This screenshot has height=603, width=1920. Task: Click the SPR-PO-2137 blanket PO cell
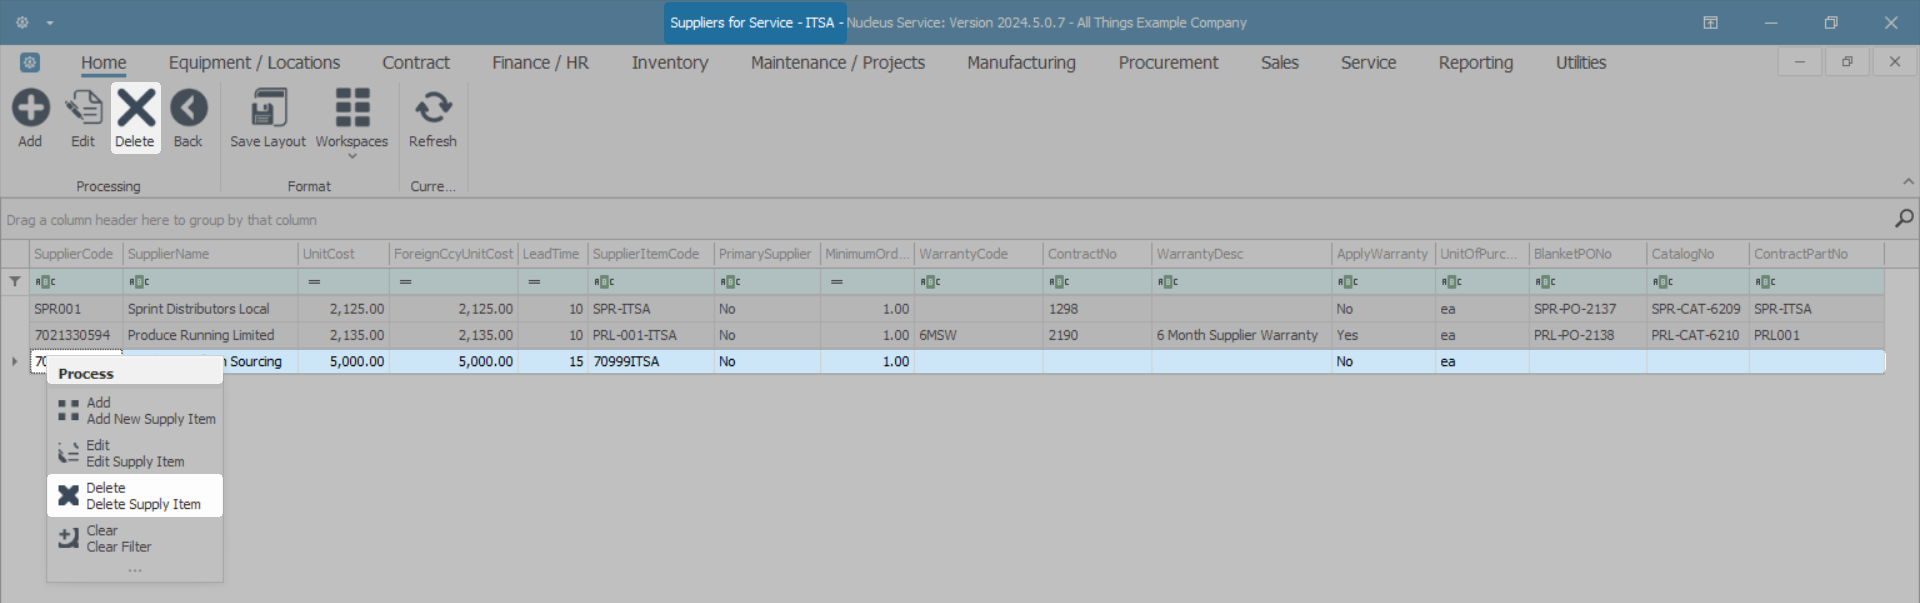coord(1587,309)
